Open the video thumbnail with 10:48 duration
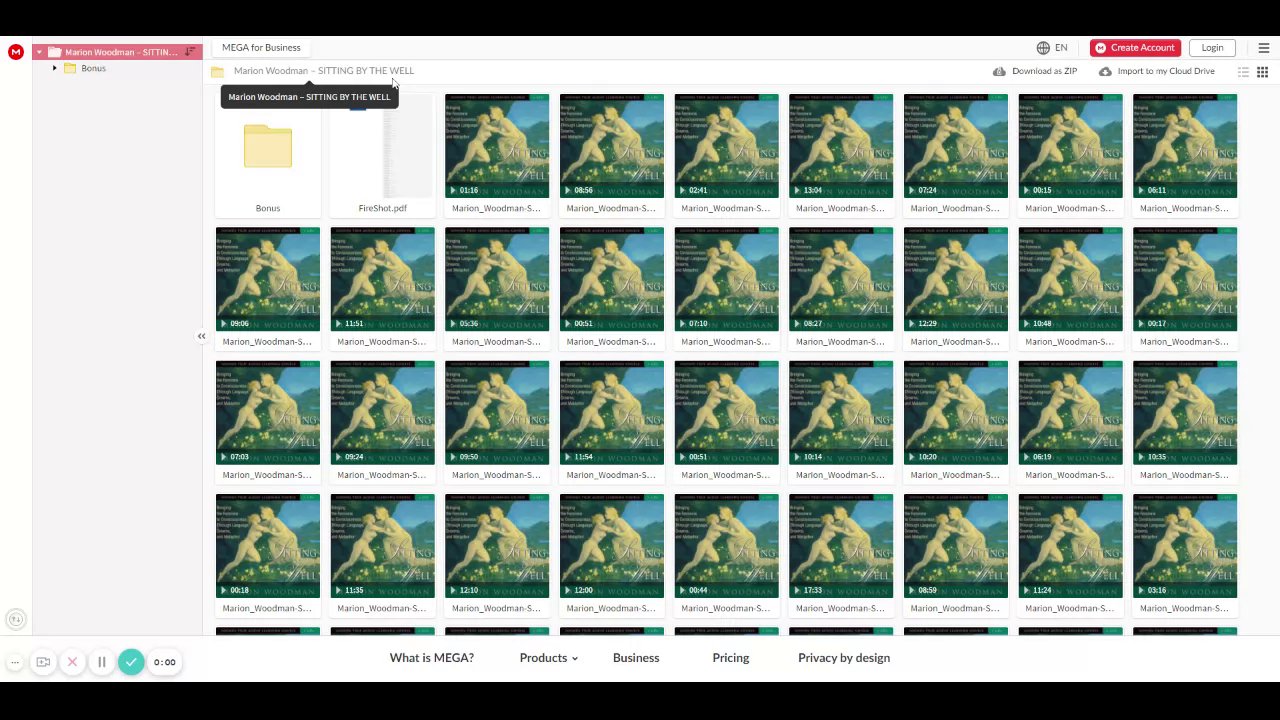Viewport: 1280px width, 720px height. click(1070, 287)
